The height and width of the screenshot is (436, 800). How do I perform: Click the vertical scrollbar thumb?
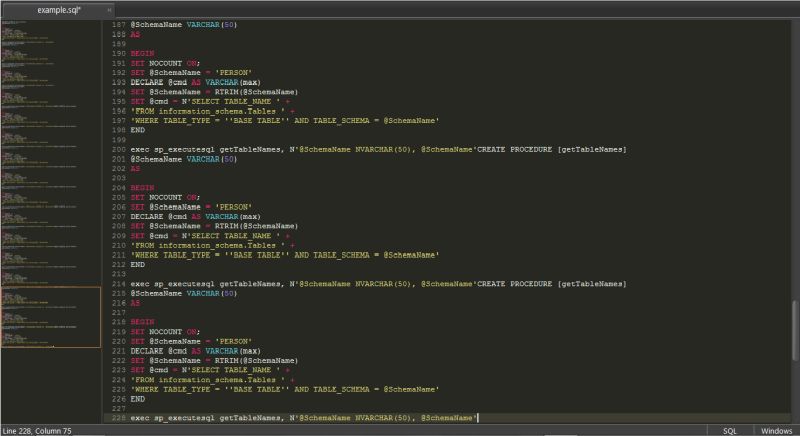794,331
